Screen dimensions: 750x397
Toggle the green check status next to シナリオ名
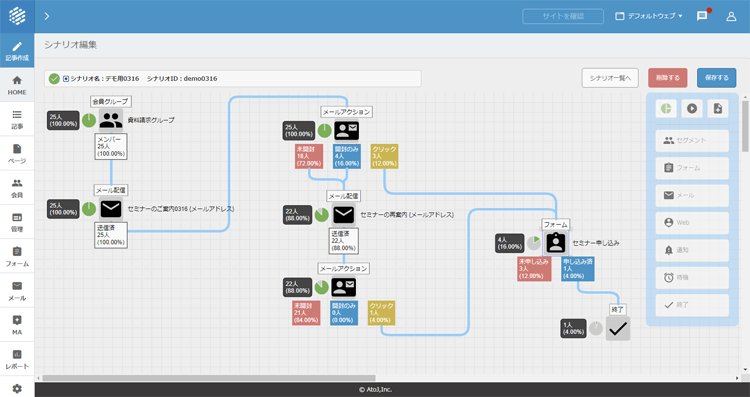54,78
